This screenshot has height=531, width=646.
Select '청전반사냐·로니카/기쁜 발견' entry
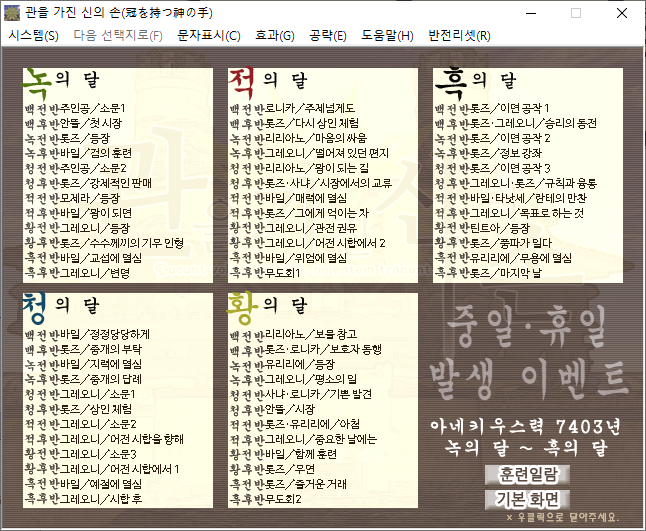pos(300,394)
